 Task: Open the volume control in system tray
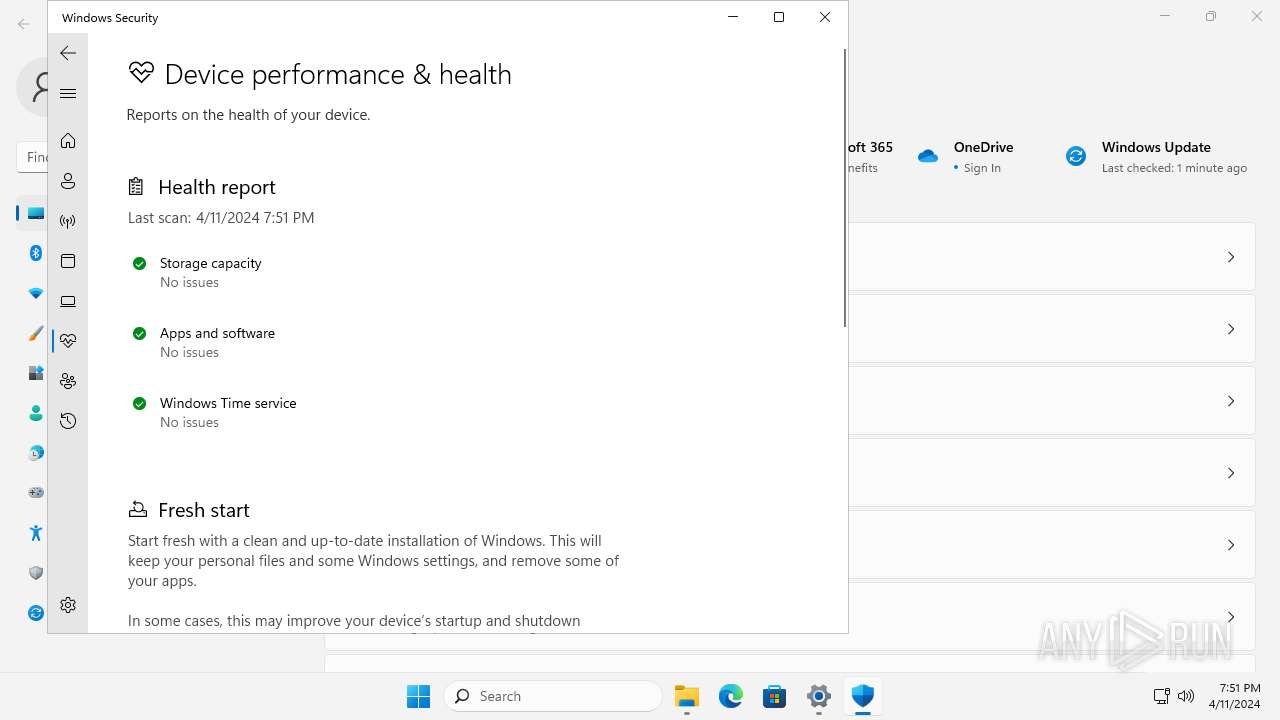tap(1186, 696)
